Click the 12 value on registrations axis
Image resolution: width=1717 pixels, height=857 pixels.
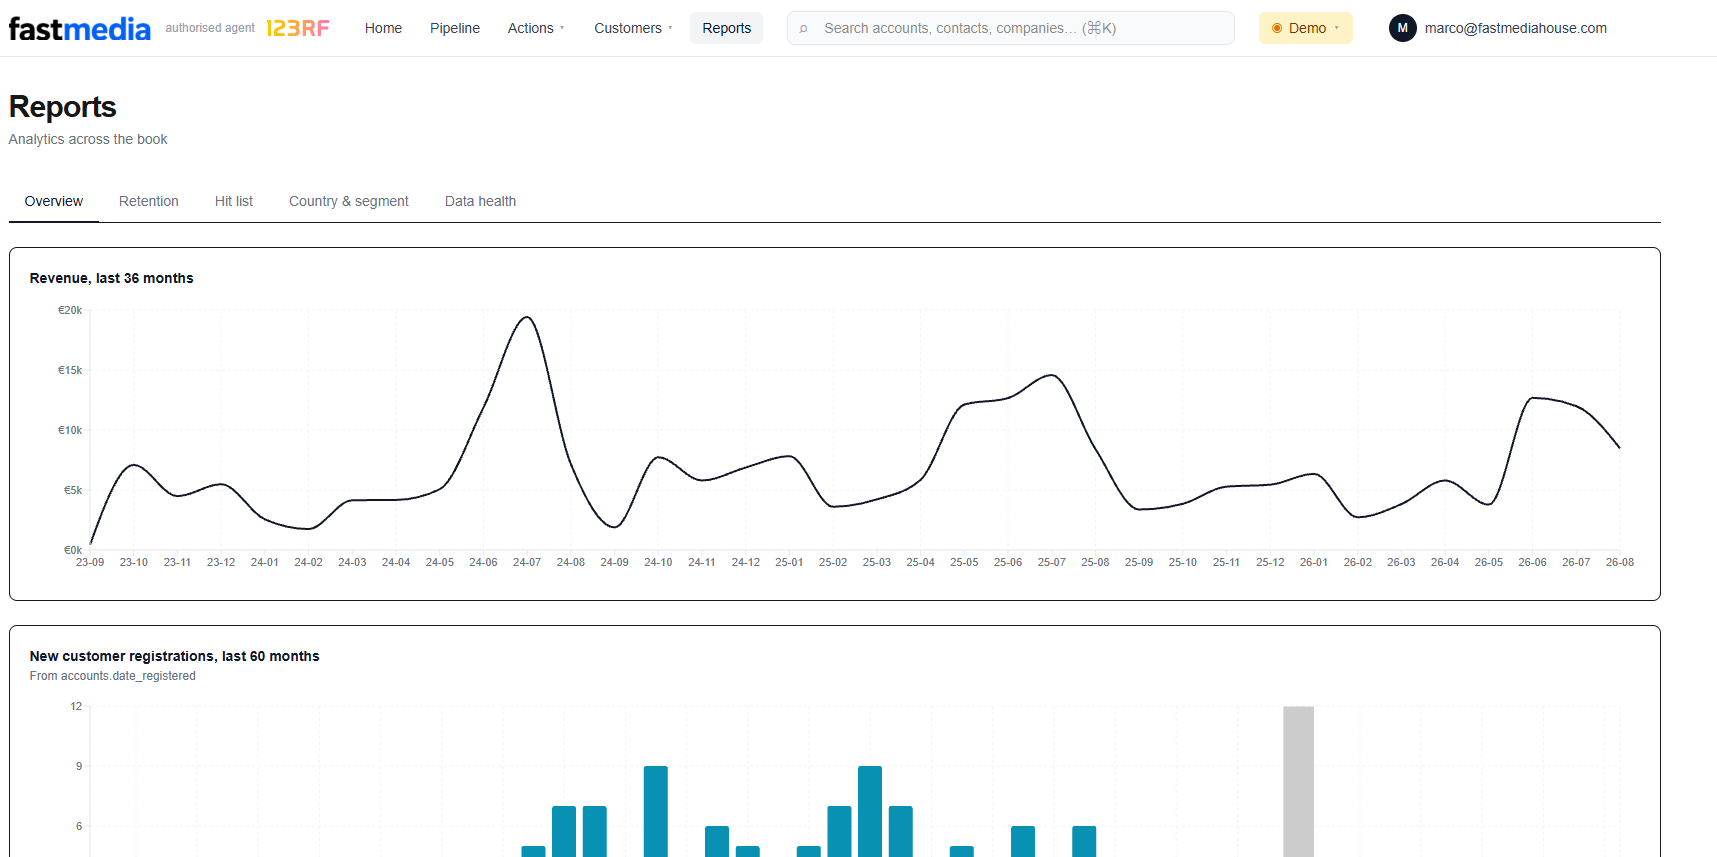click(x=76, y=706)
